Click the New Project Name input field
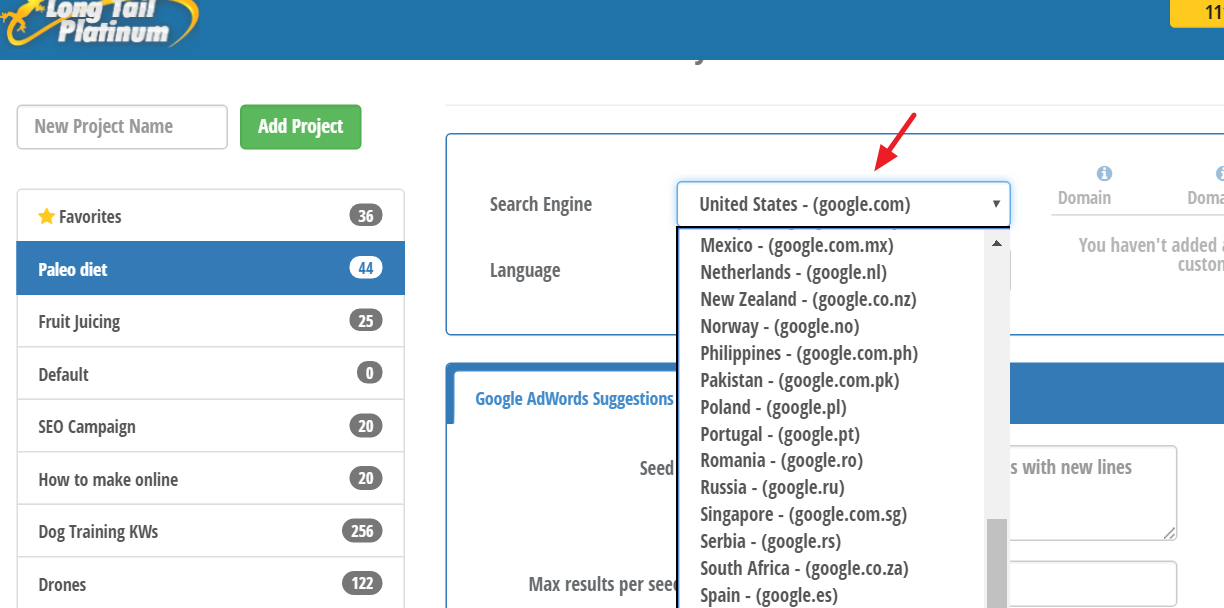1224x608 pixels. click(x=121, y=127)
